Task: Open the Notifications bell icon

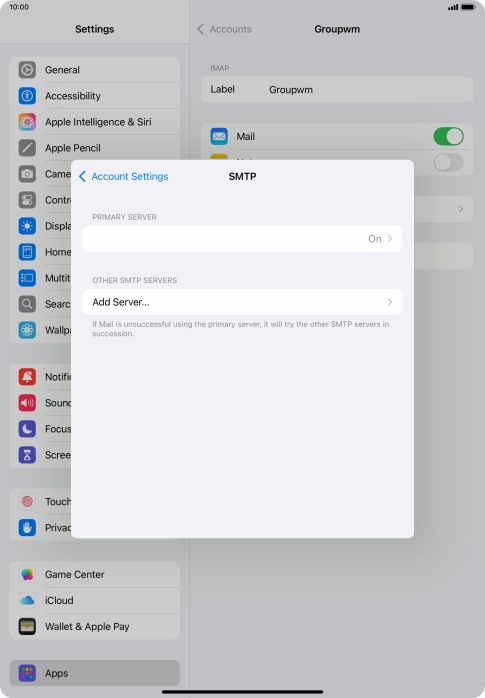Action: [x=27, y=377]
